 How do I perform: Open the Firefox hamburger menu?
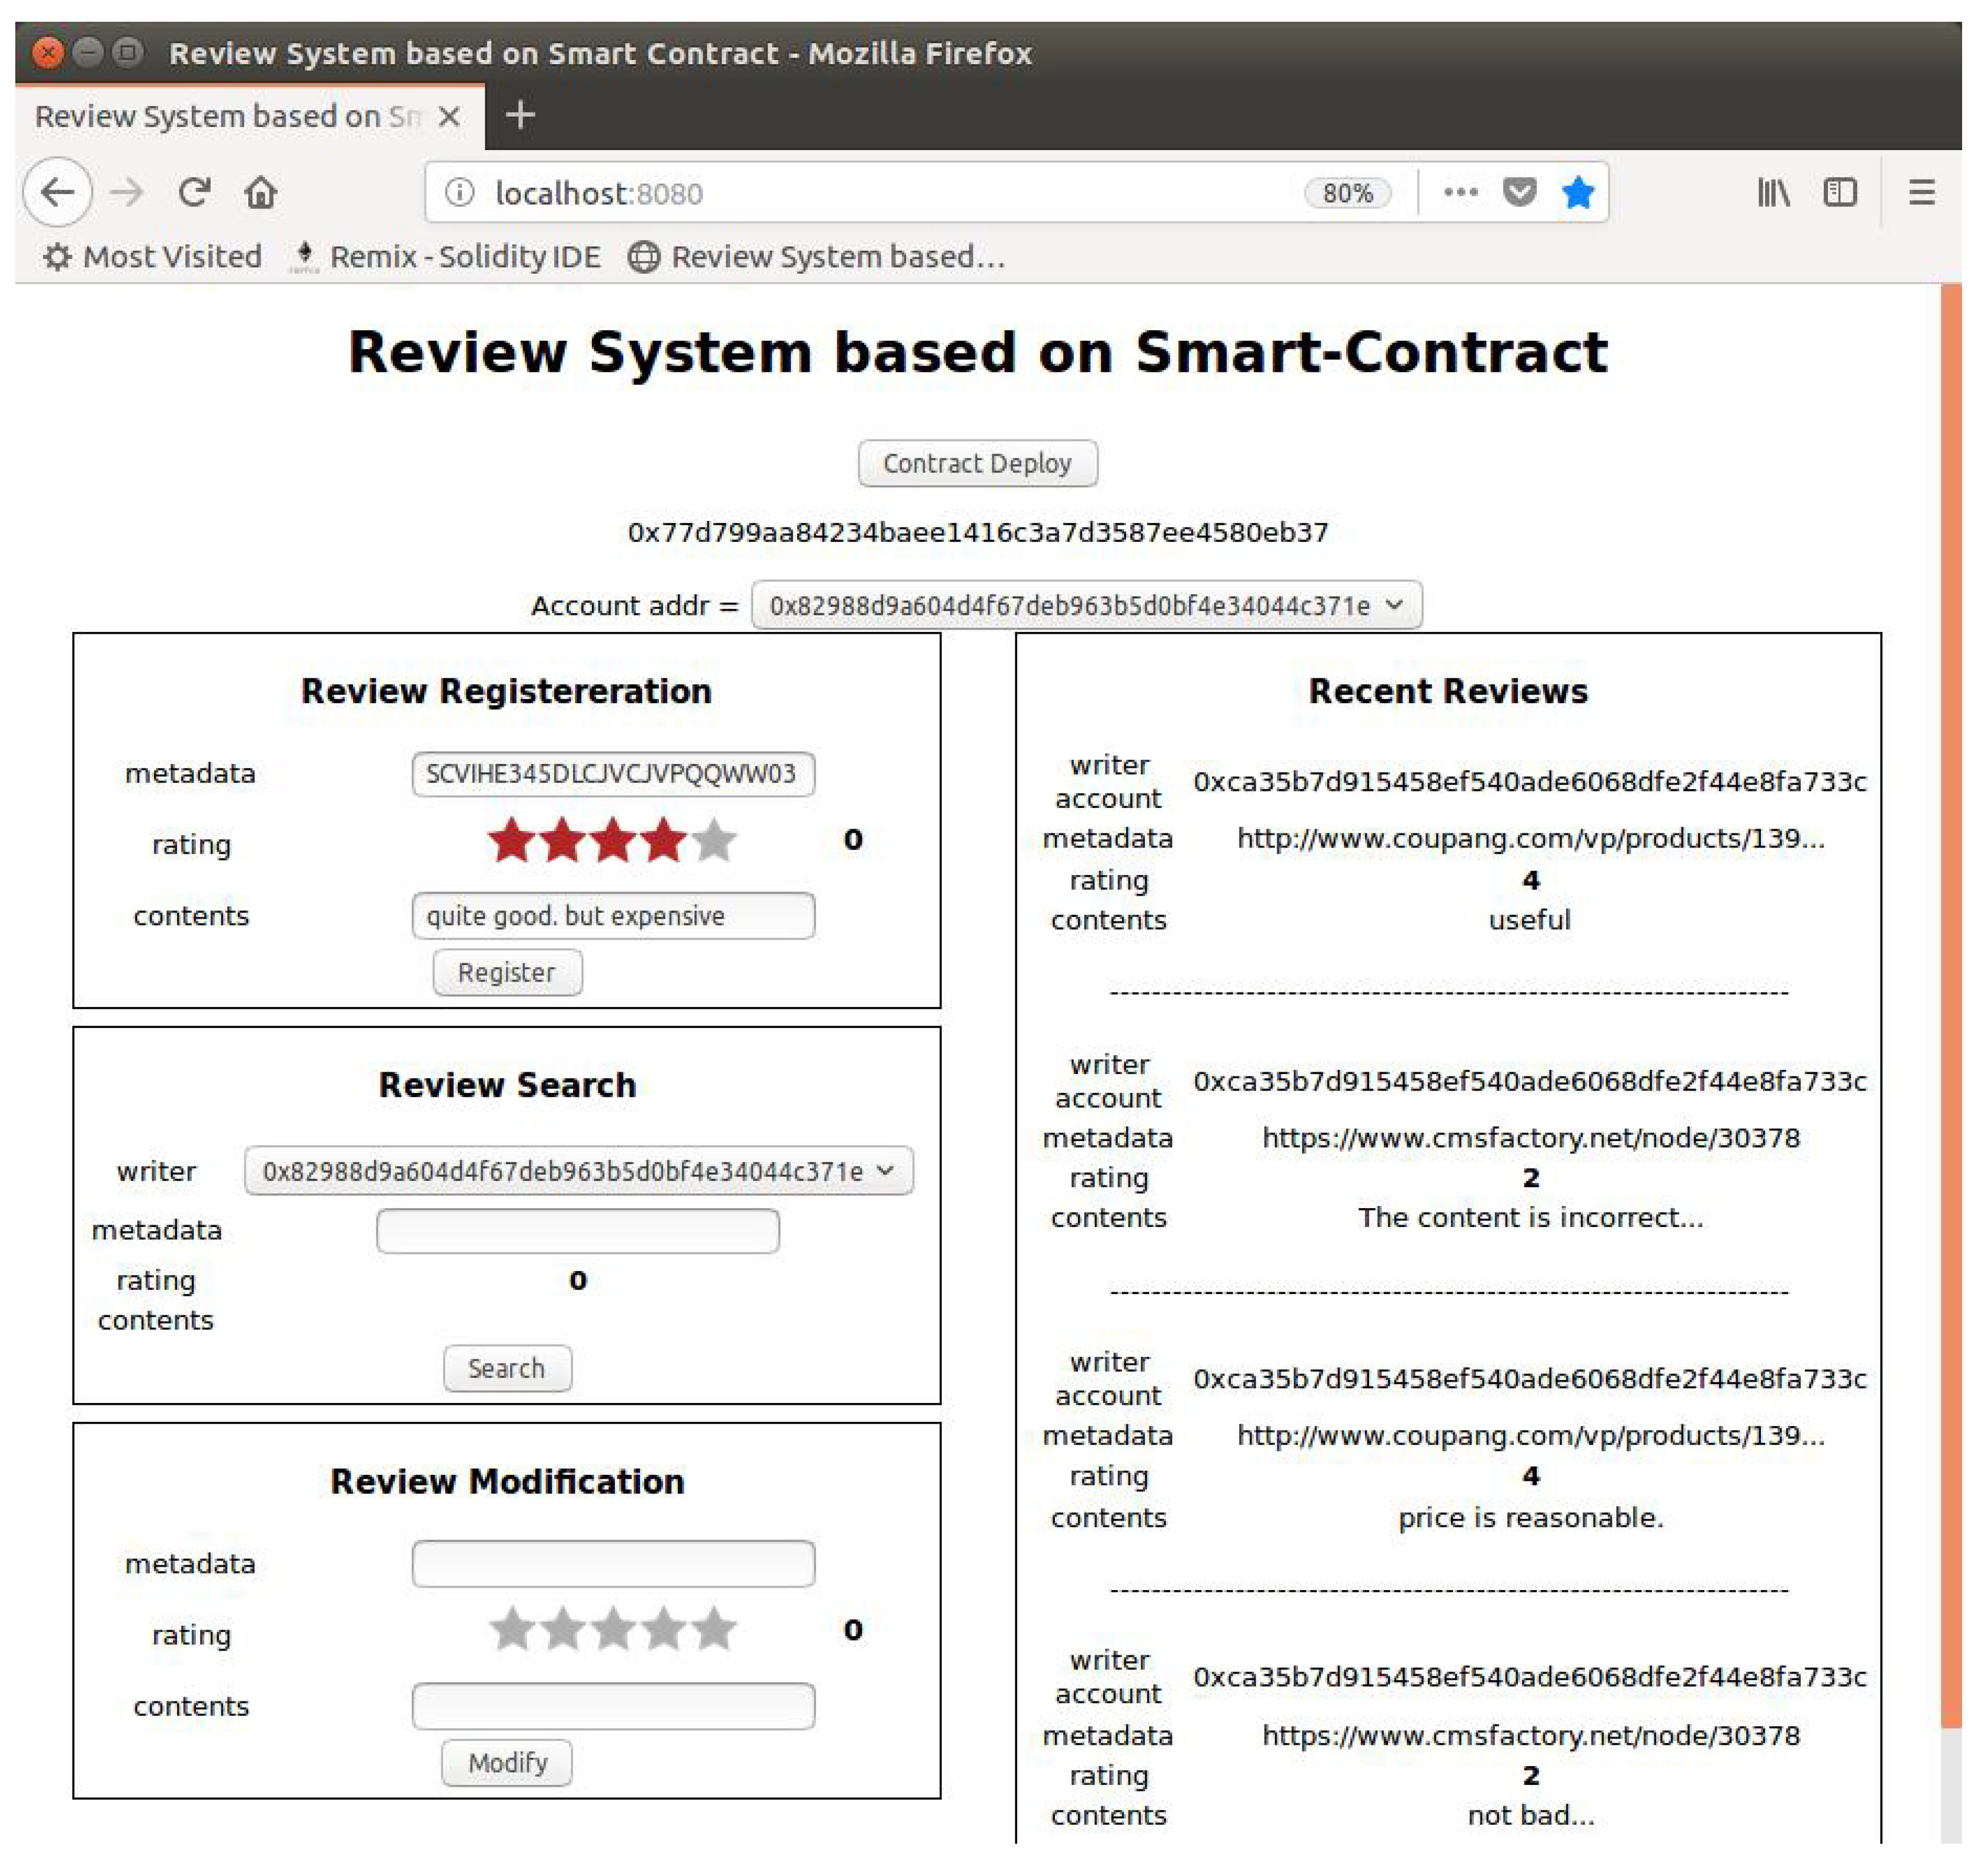pyautogui.click(x=1921, y=192)
